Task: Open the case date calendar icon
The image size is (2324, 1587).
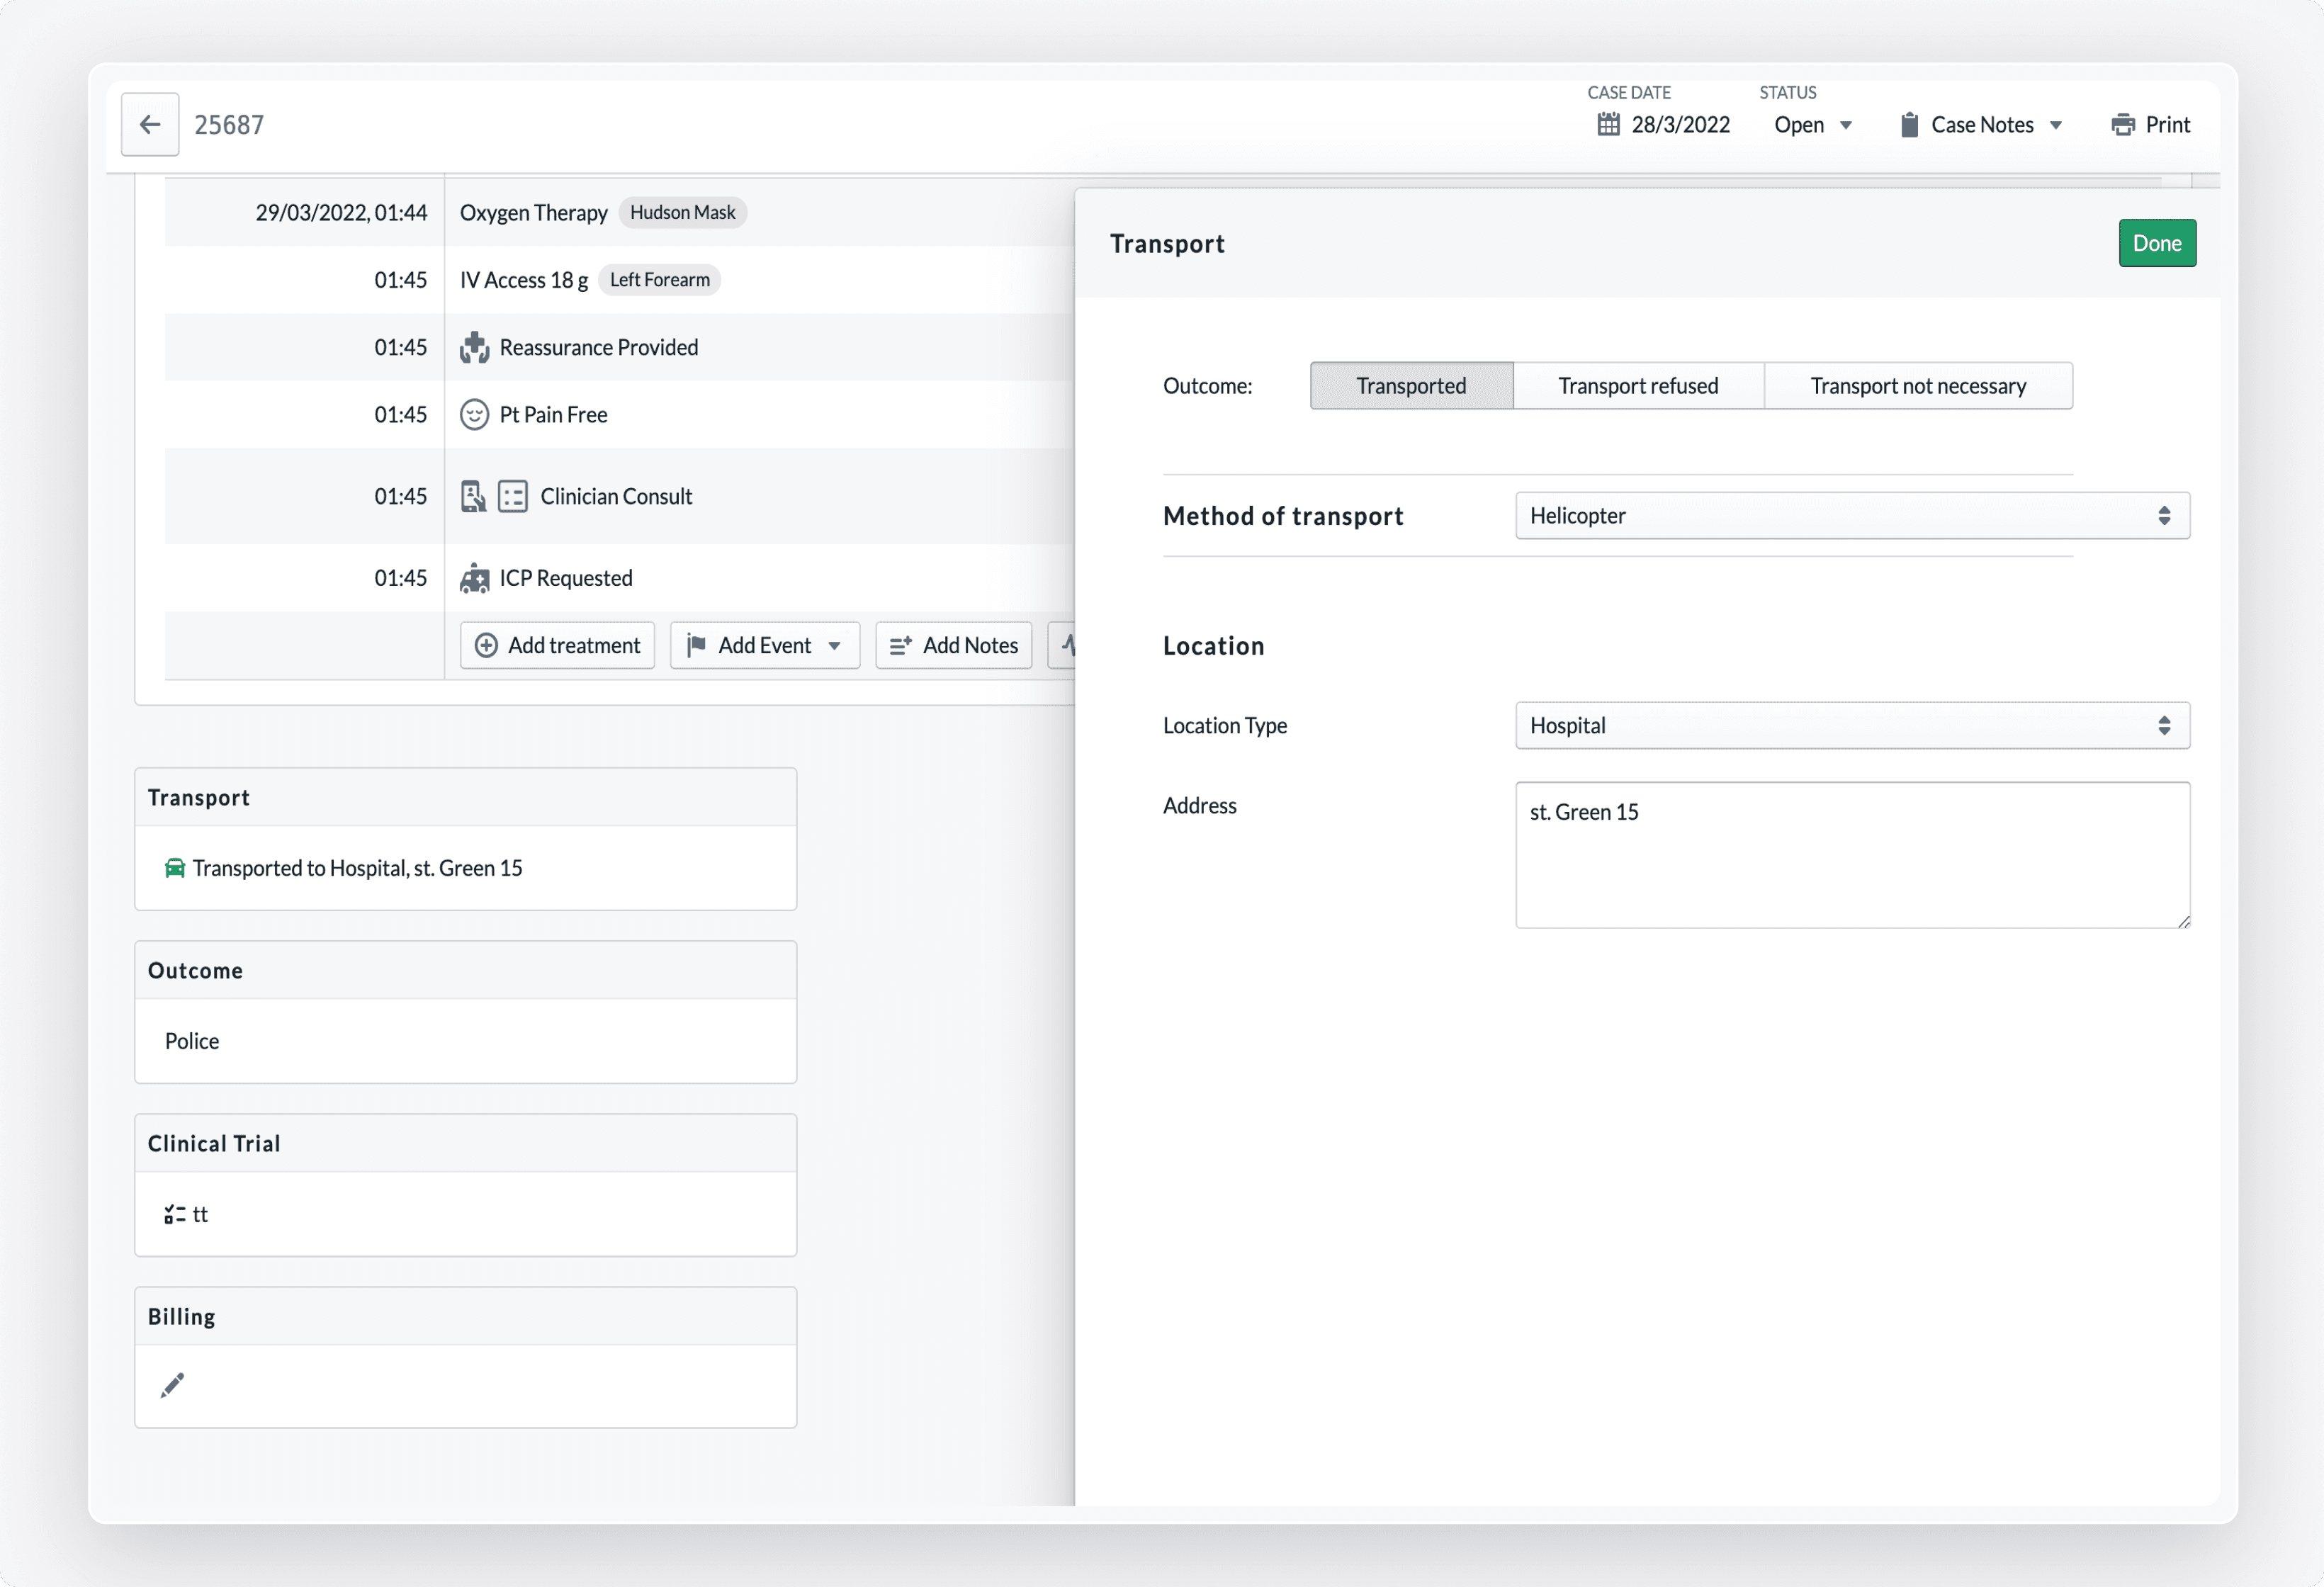Action: point(1608,124)
